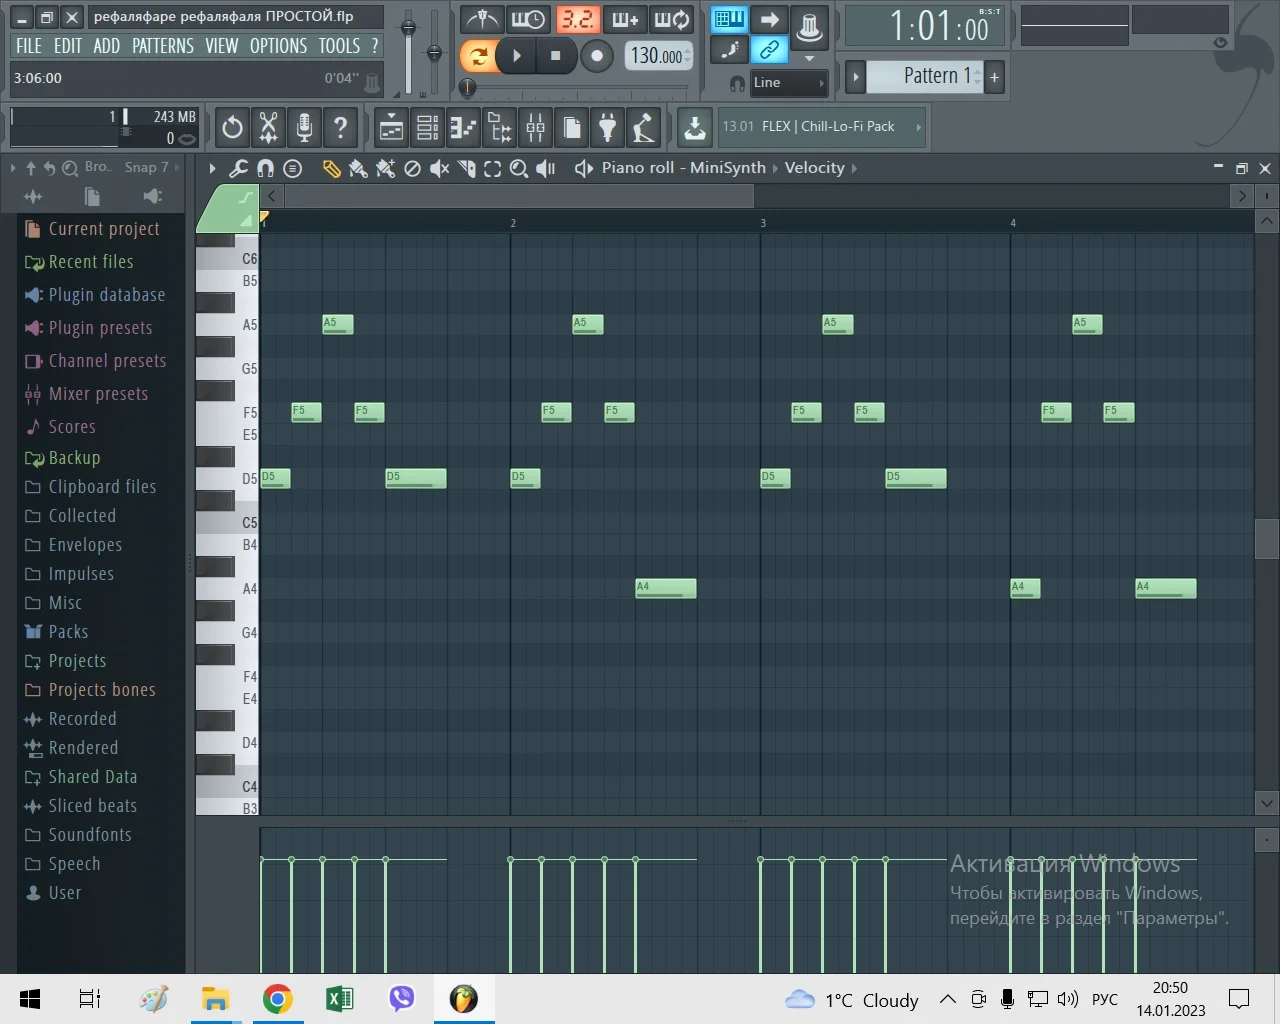This screenshot has height=1024, width=1280.
Task: Open the Pattern 1 selector menu arrow
Action: [x=855, y=77]
